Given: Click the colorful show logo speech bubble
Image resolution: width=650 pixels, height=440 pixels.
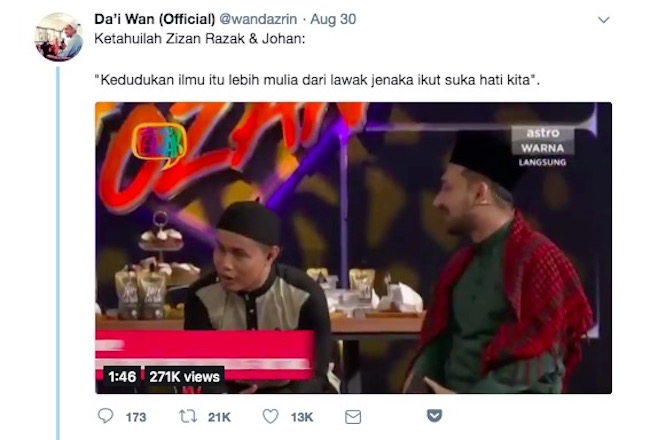Looking at the screenshot, I should point(159,144).
